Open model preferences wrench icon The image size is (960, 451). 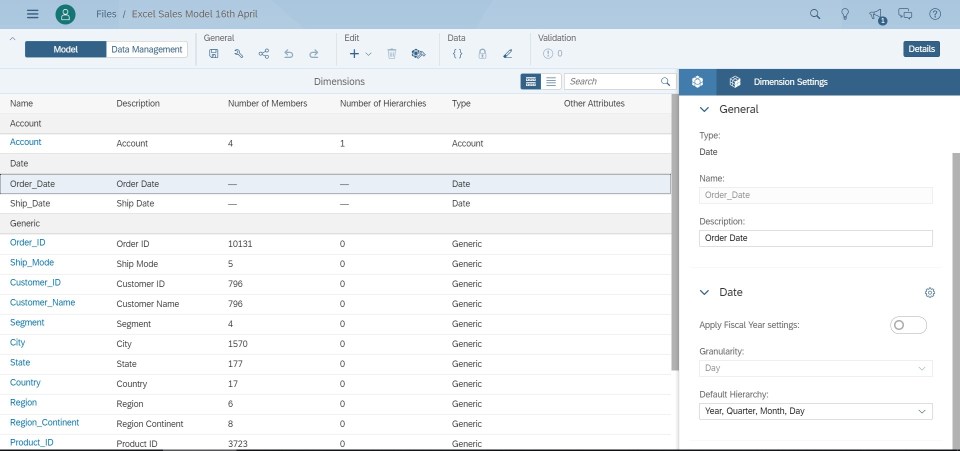(239, 54)
